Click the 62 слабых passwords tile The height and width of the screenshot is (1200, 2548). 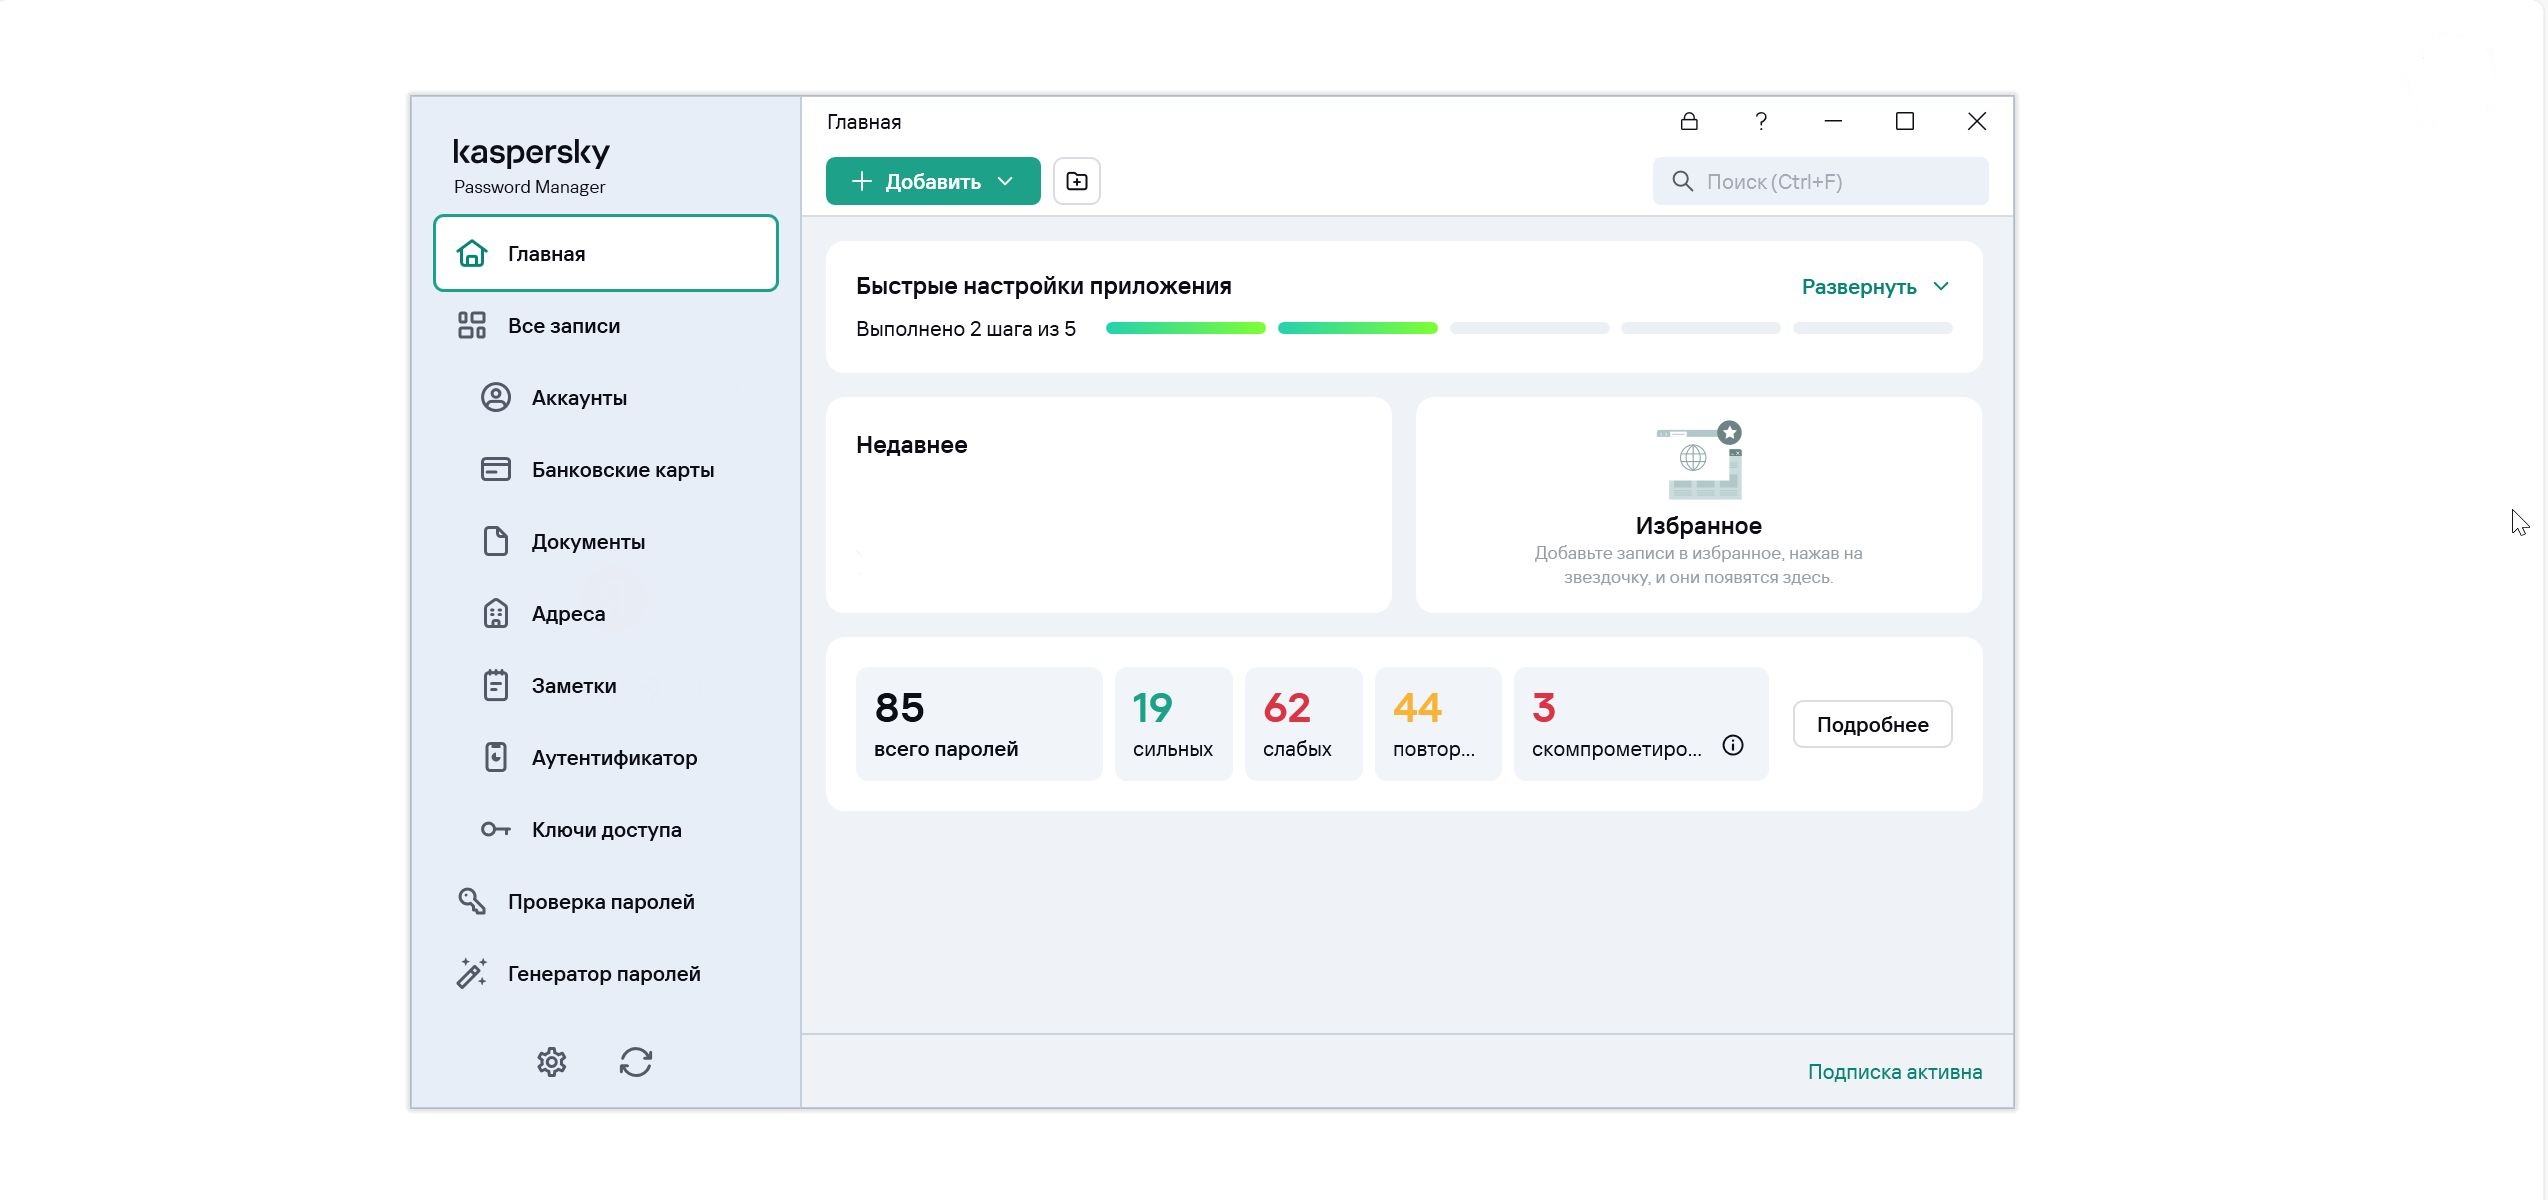[x=1302, y=724]
